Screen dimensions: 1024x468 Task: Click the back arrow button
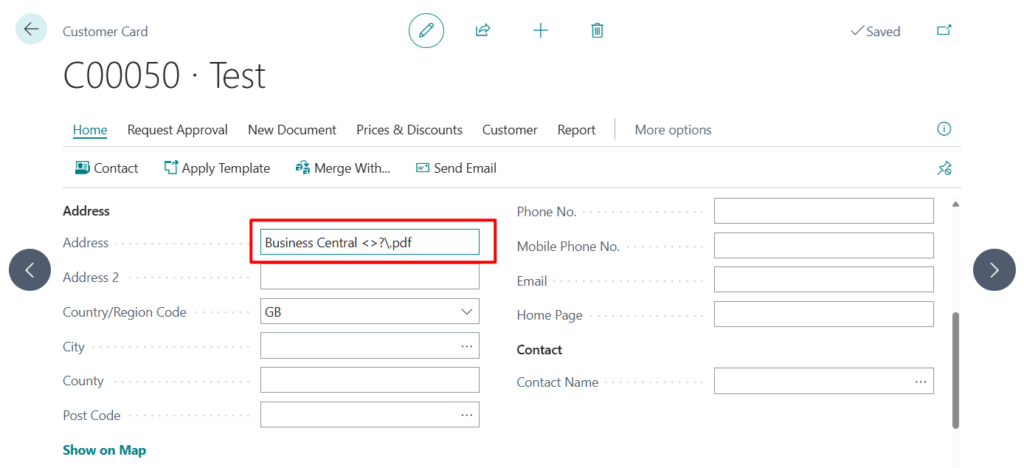click(x=31, y=29)
